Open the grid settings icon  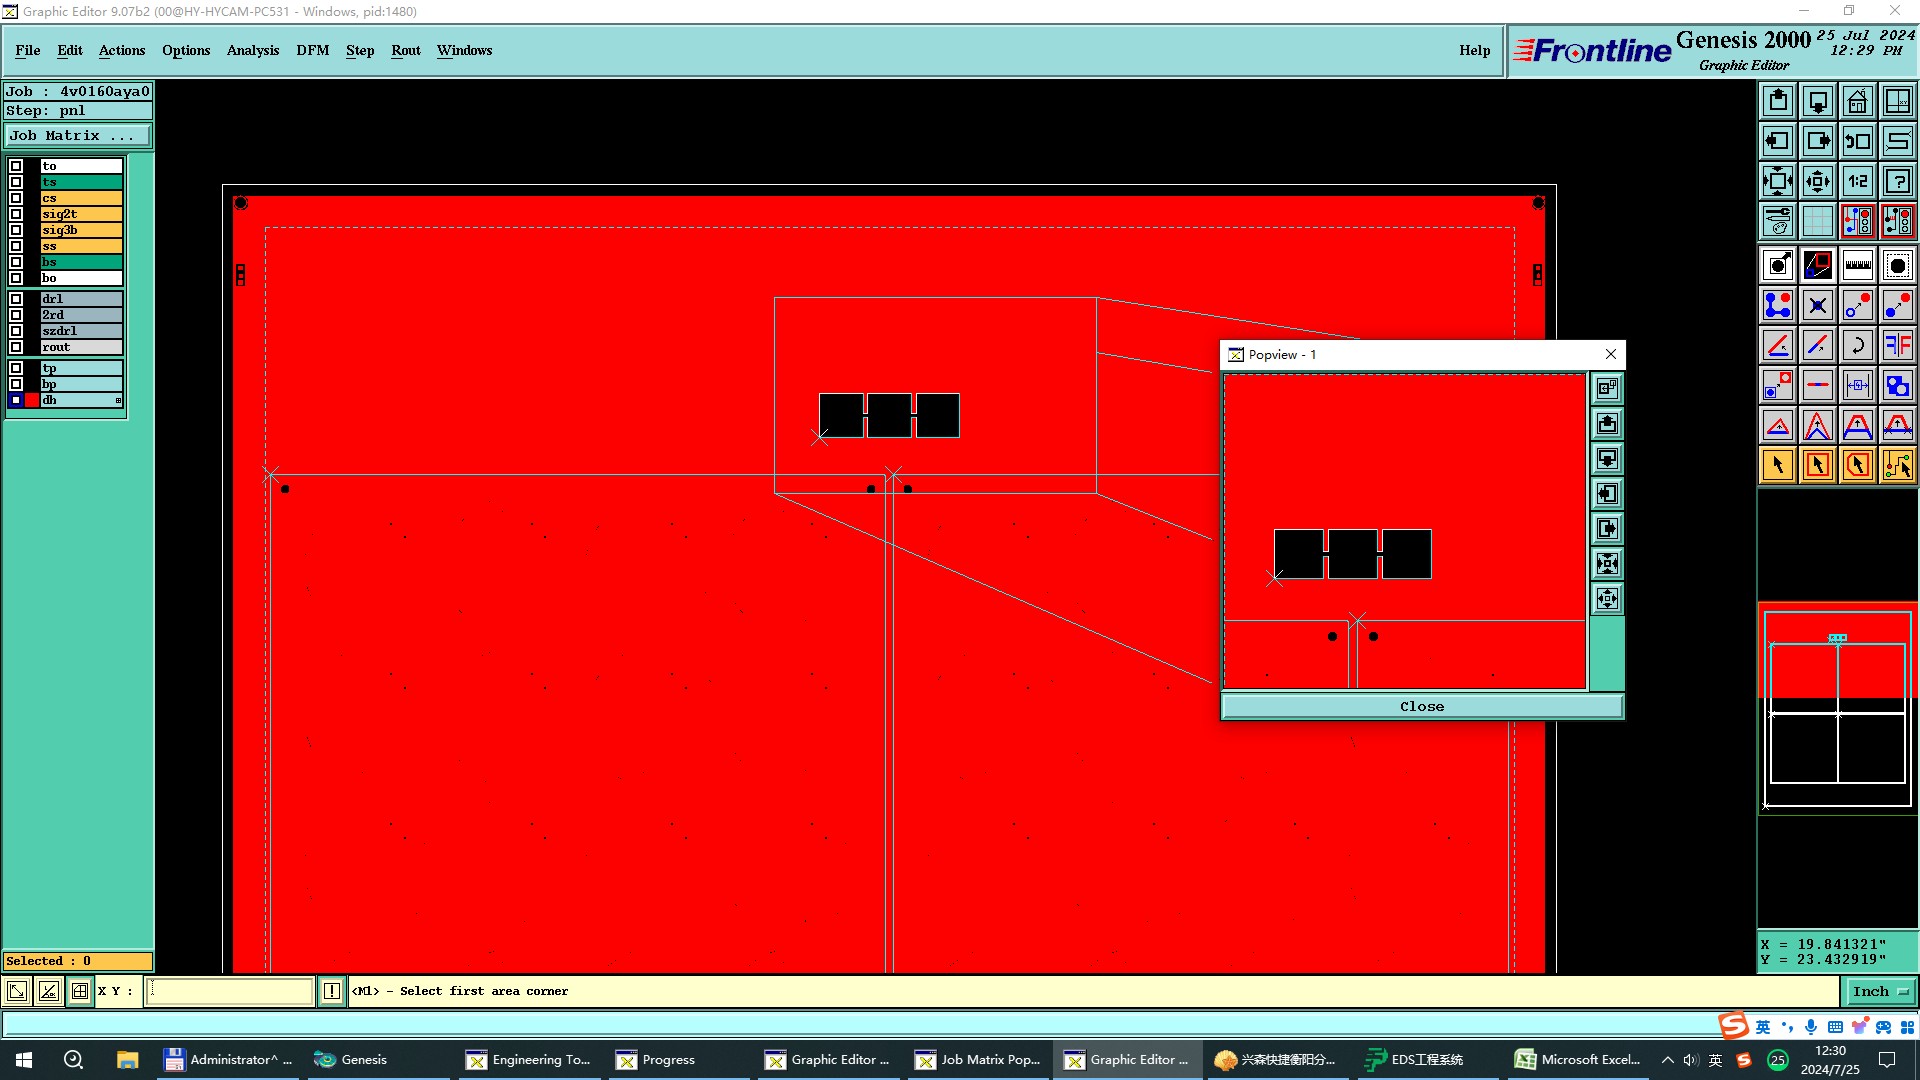coord(1817,221)
